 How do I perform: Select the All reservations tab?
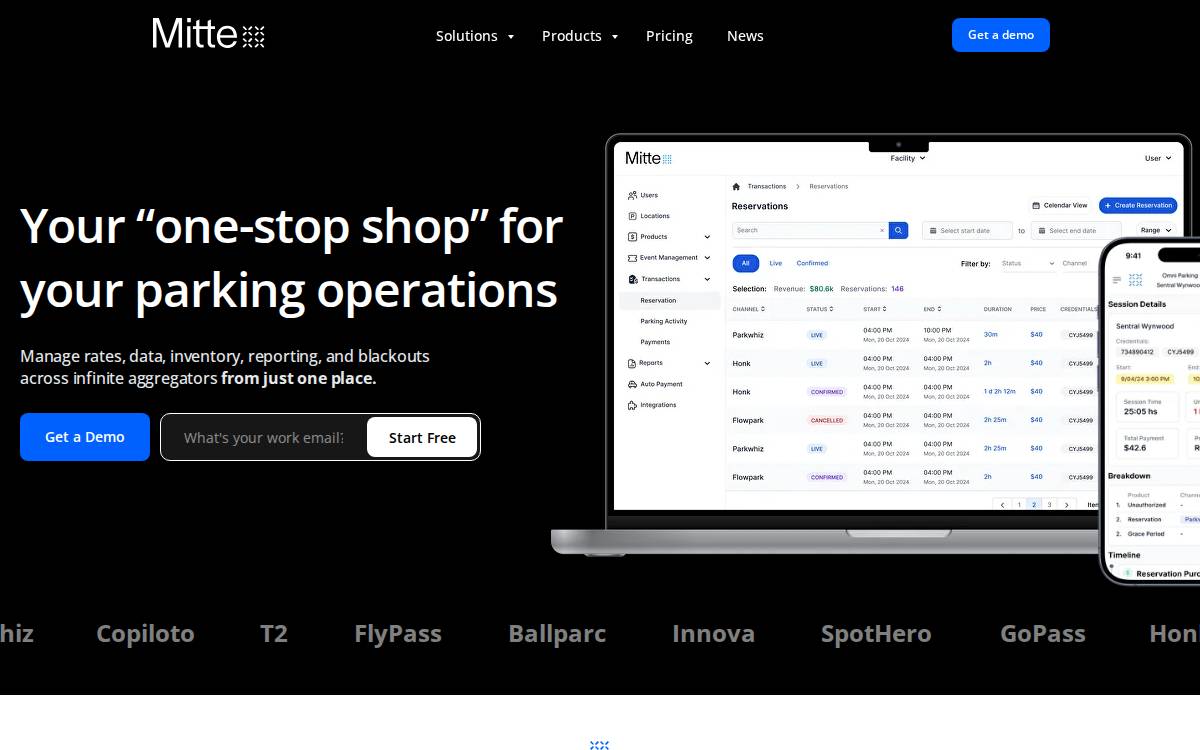745,263
